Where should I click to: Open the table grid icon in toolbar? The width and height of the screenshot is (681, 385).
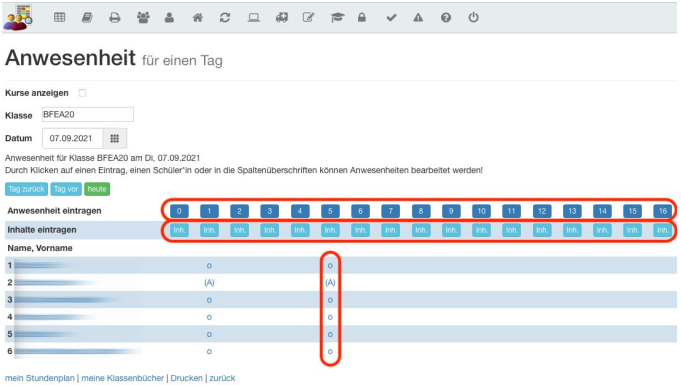tap(60, 17)
